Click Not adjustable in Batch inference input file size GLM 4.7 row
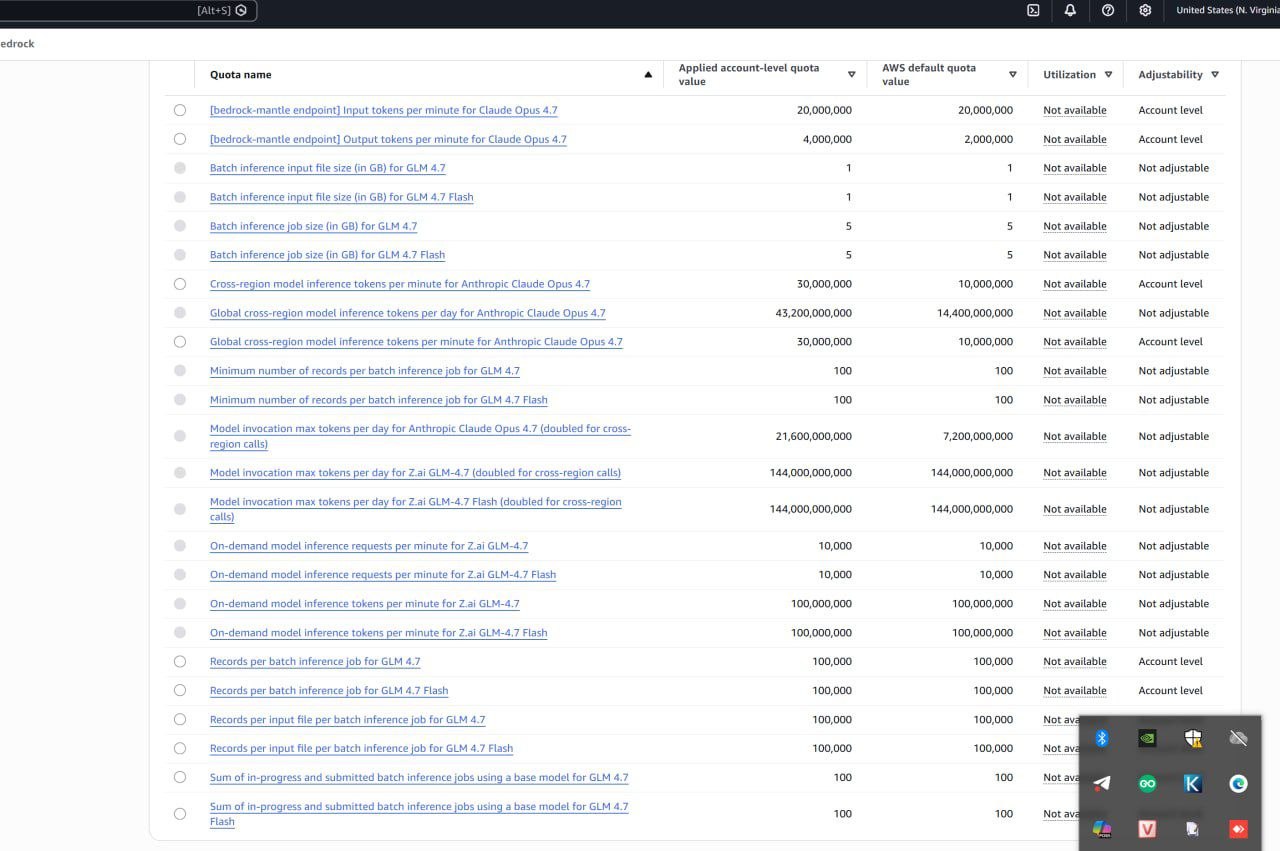This screenshot has height=851, width=1280. [1174, 168]
